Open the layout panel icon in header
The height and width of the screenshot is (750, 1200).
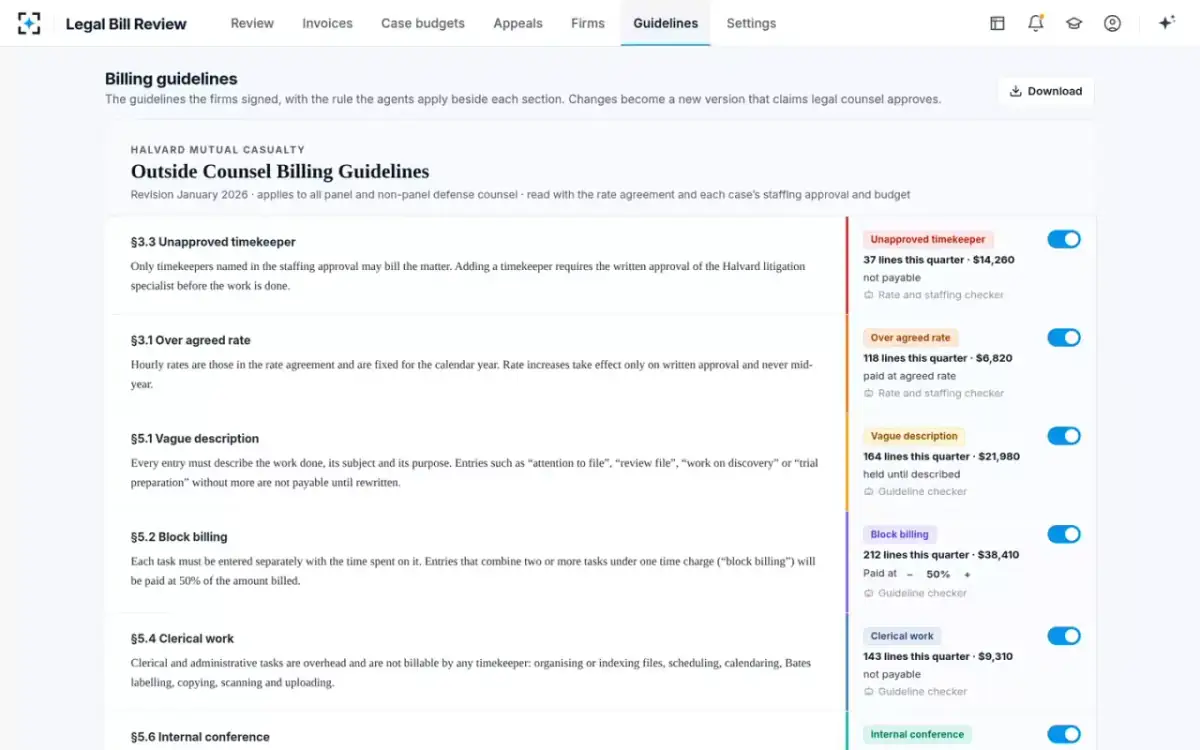pyautogui.click(x=997, y=23)
